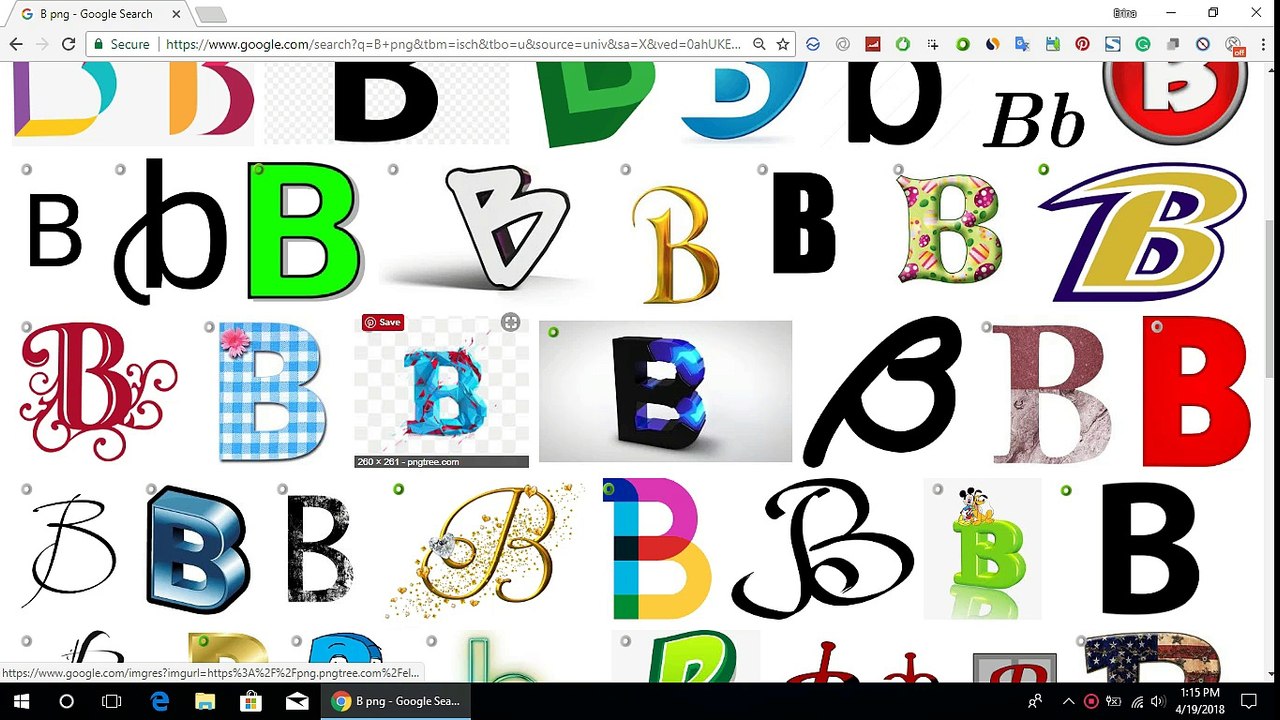Open the red chart extension icon

[873, 44]
